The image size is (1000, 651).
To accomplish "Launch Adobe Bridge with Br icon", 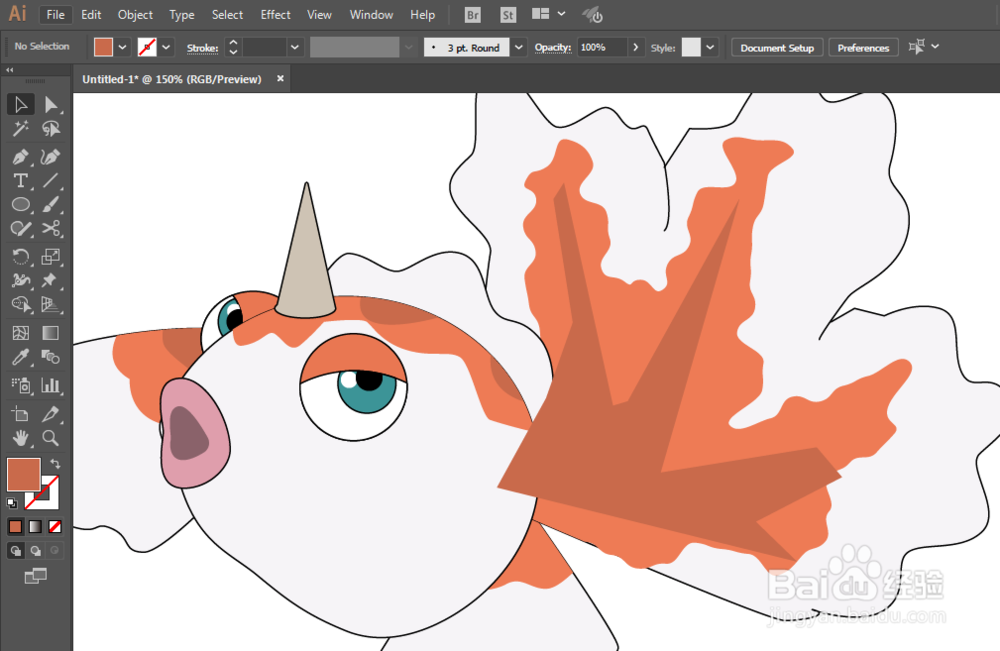I will pyautogui.click(x=473, y=15).
